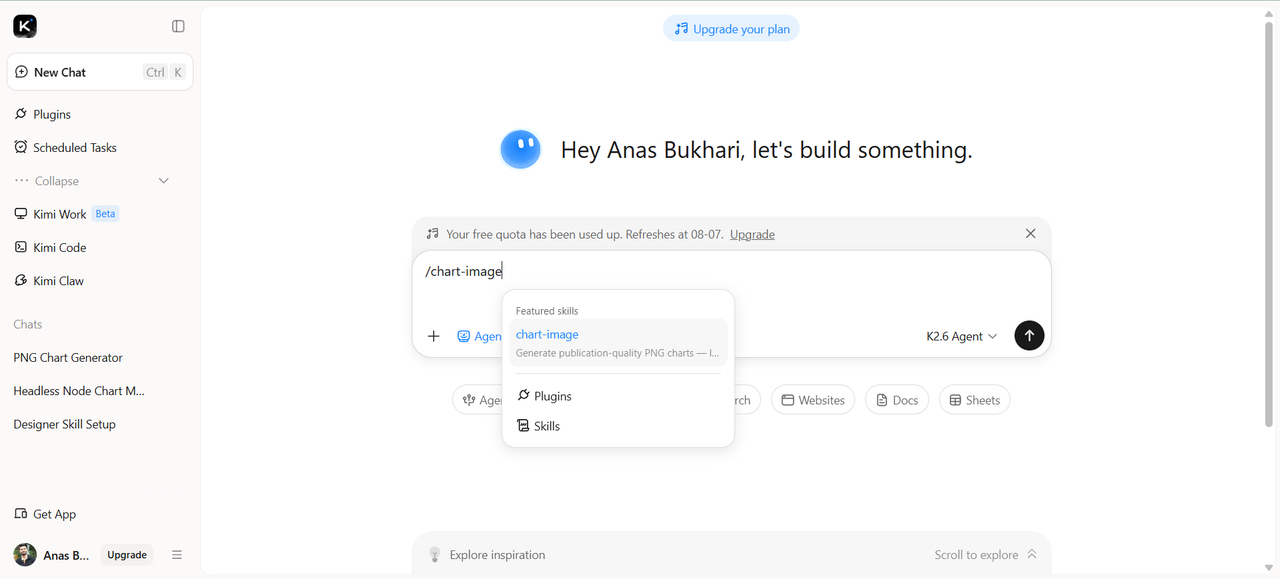
Task: Open the K2.6 Agent model dropdown
Action: [x=962, y=336]
